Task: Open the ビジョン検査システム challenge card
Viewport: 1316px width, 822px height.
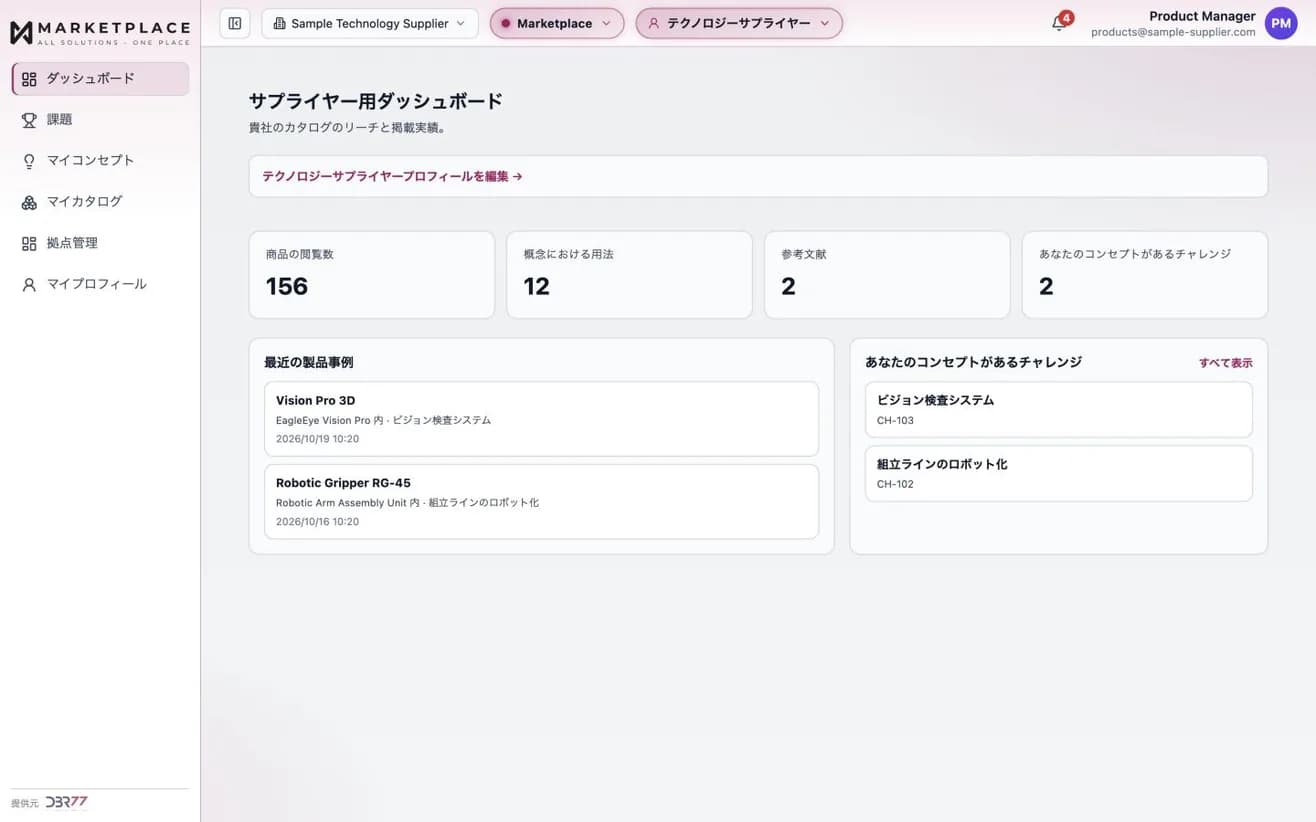Action: [x=1058, y=409]
